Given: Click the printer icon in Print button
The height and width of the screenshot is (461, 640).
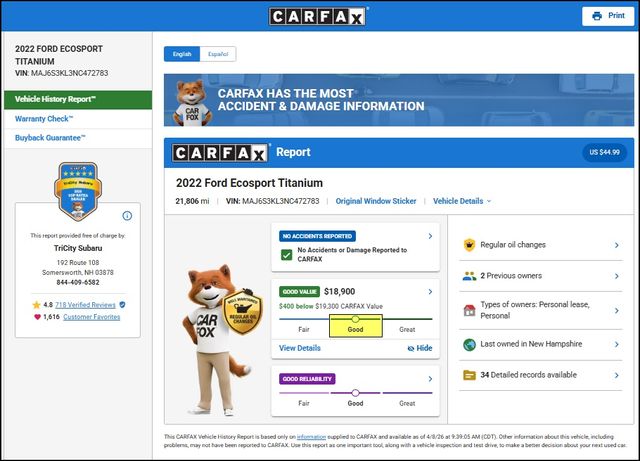Looking at the screenshot, I should pyautogui.click(x=596, y=16).
